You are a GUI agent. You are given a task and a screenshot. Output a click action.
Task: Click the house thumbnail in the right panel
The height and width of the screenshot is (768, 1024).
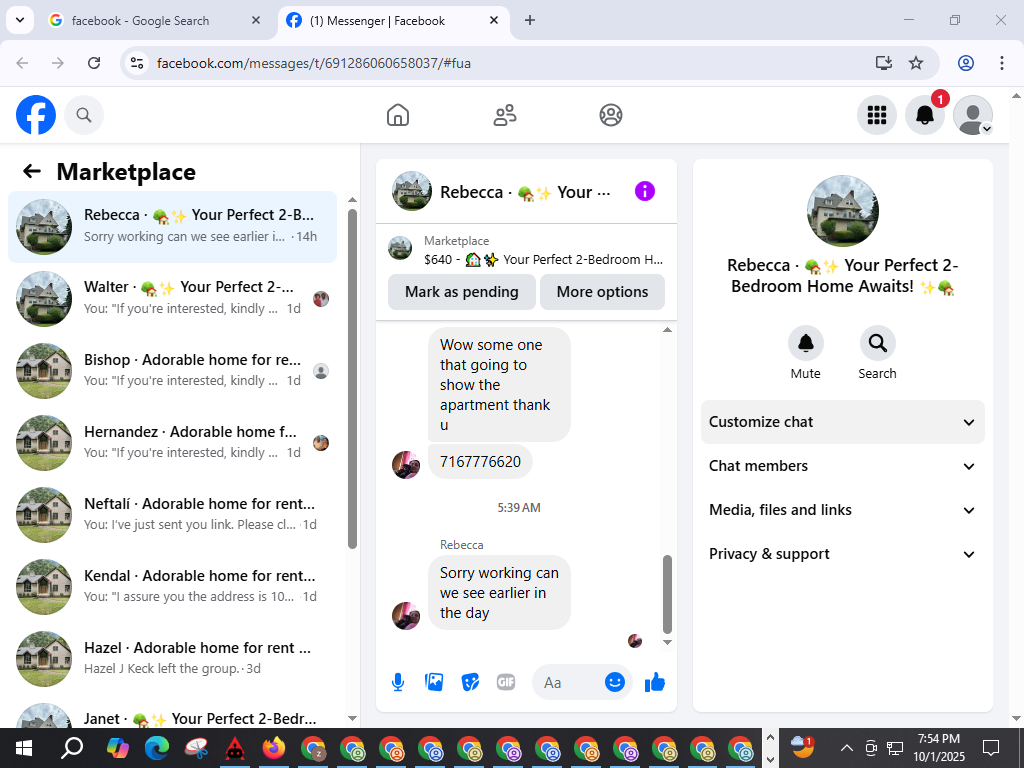(x=842, y=210)
